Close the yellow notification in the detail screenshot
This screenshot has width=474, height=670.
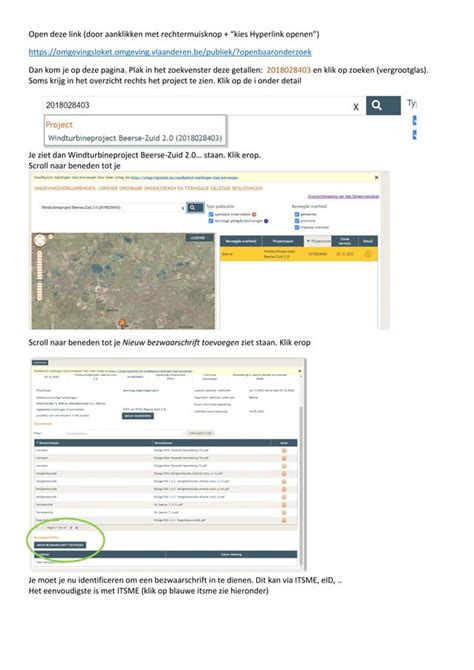coord(300,371)
